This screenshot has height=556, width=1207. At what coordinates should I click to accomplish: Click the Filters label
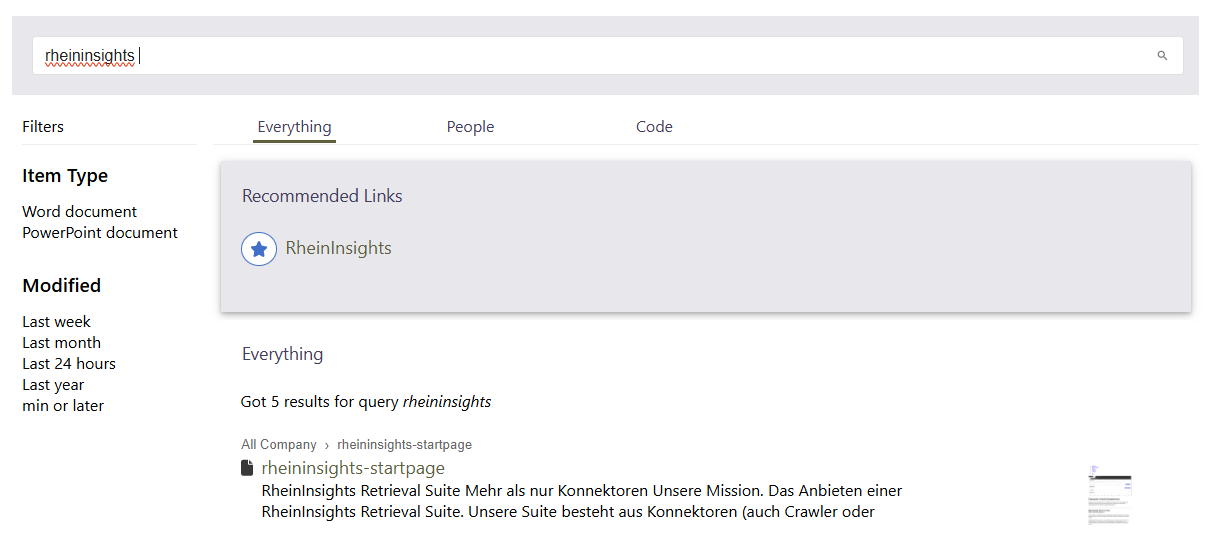pyautogui.click(x=43, y=127)
